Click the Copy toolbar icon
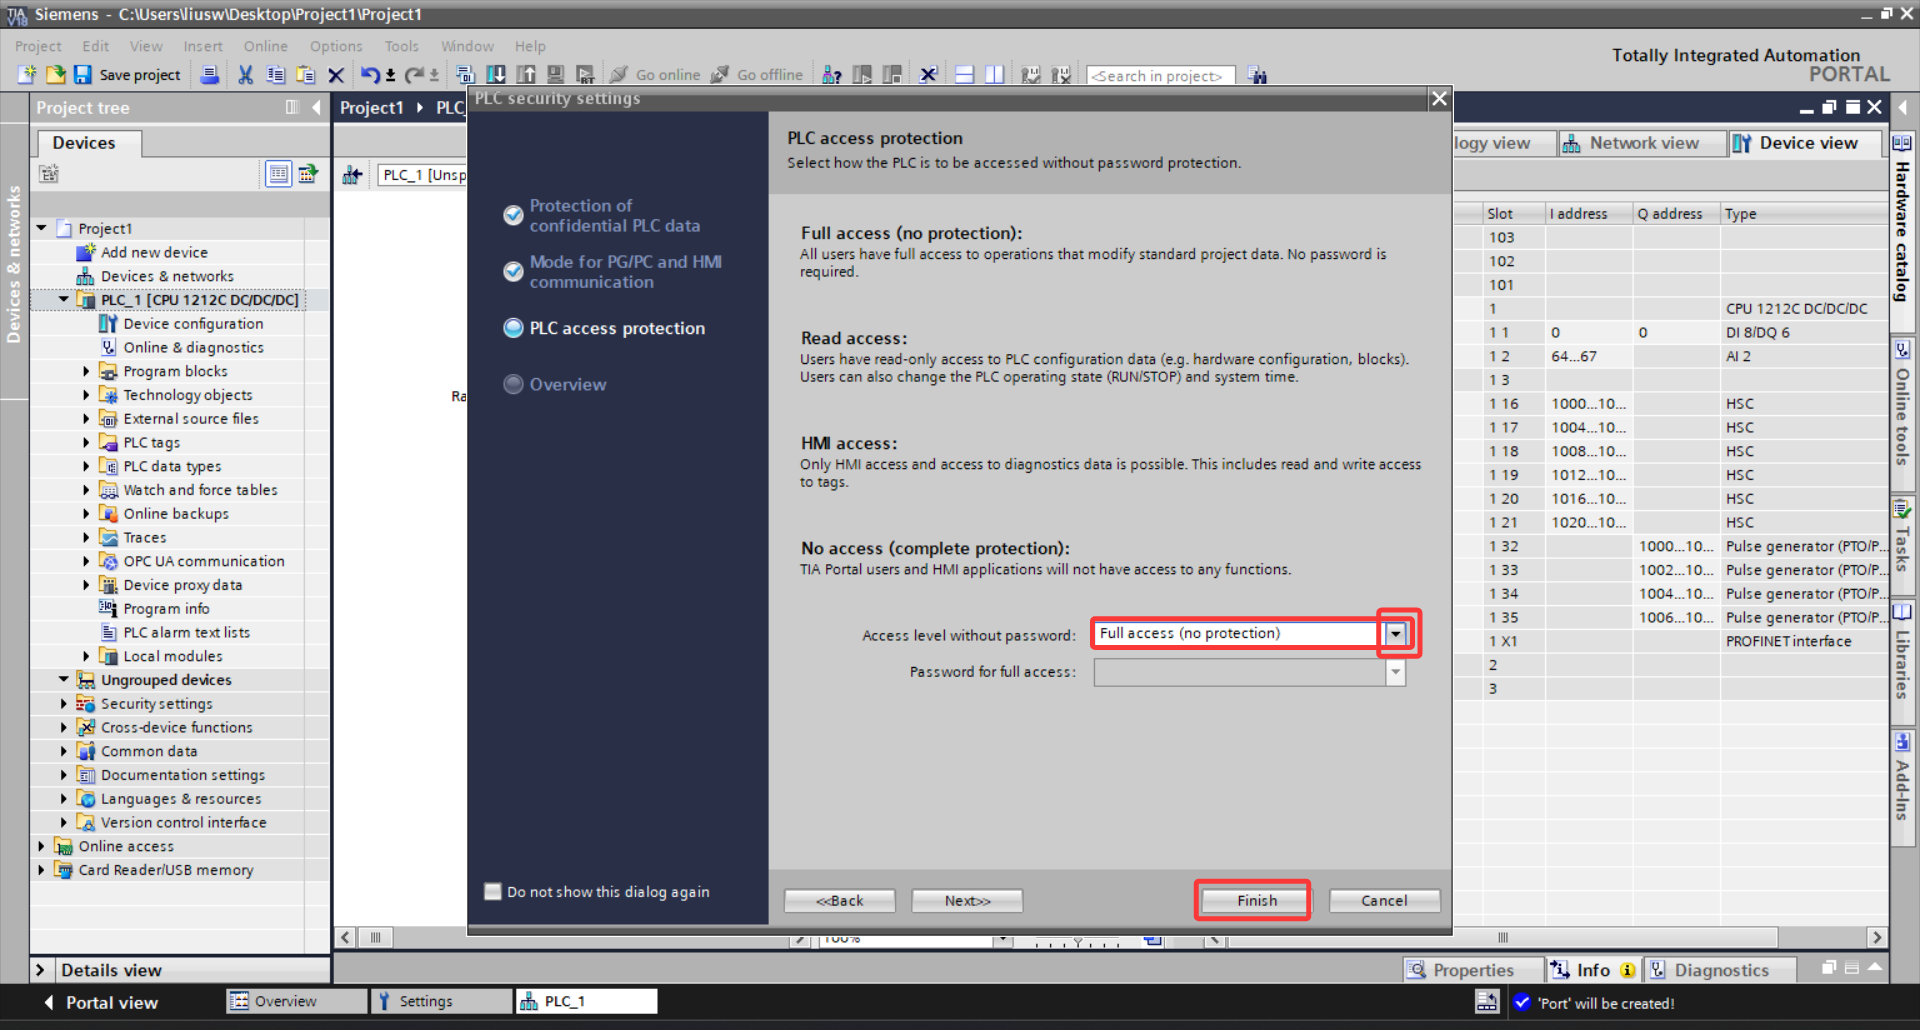Viewport: 1920px width, 1030px height. [x=276, y=74]
